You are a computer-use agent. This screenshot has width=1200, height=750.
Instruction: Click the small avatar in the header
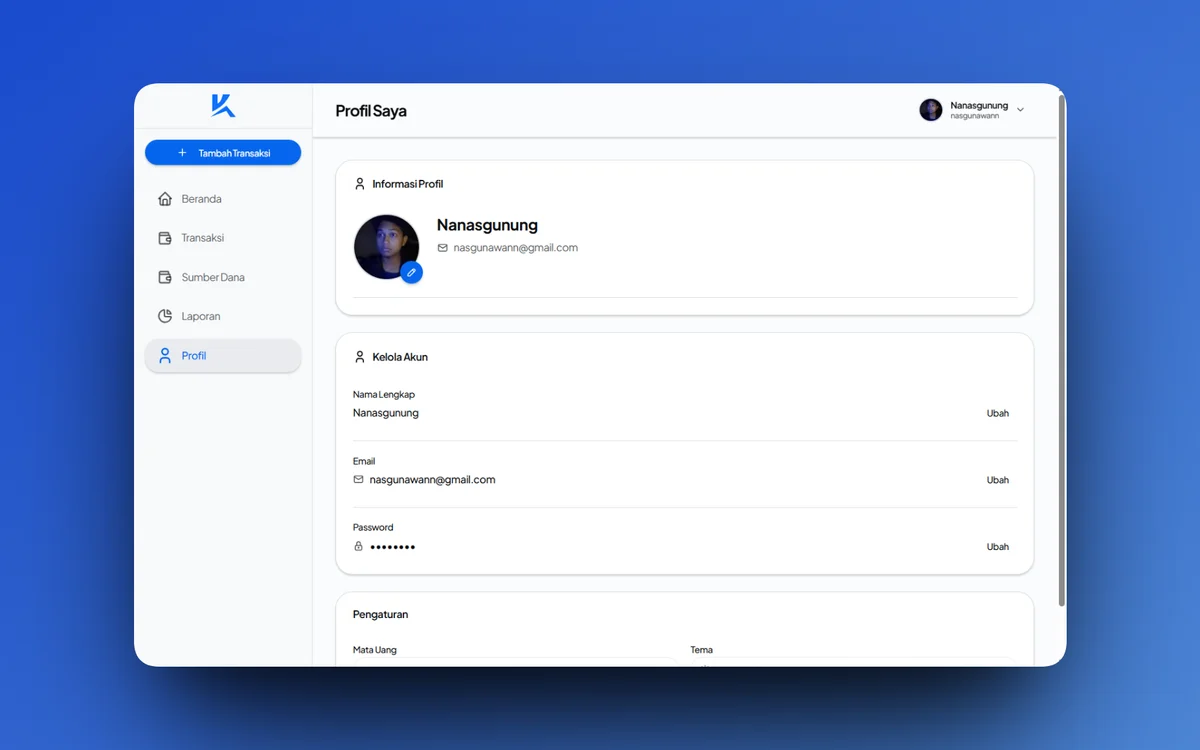[x=931, y=110]
